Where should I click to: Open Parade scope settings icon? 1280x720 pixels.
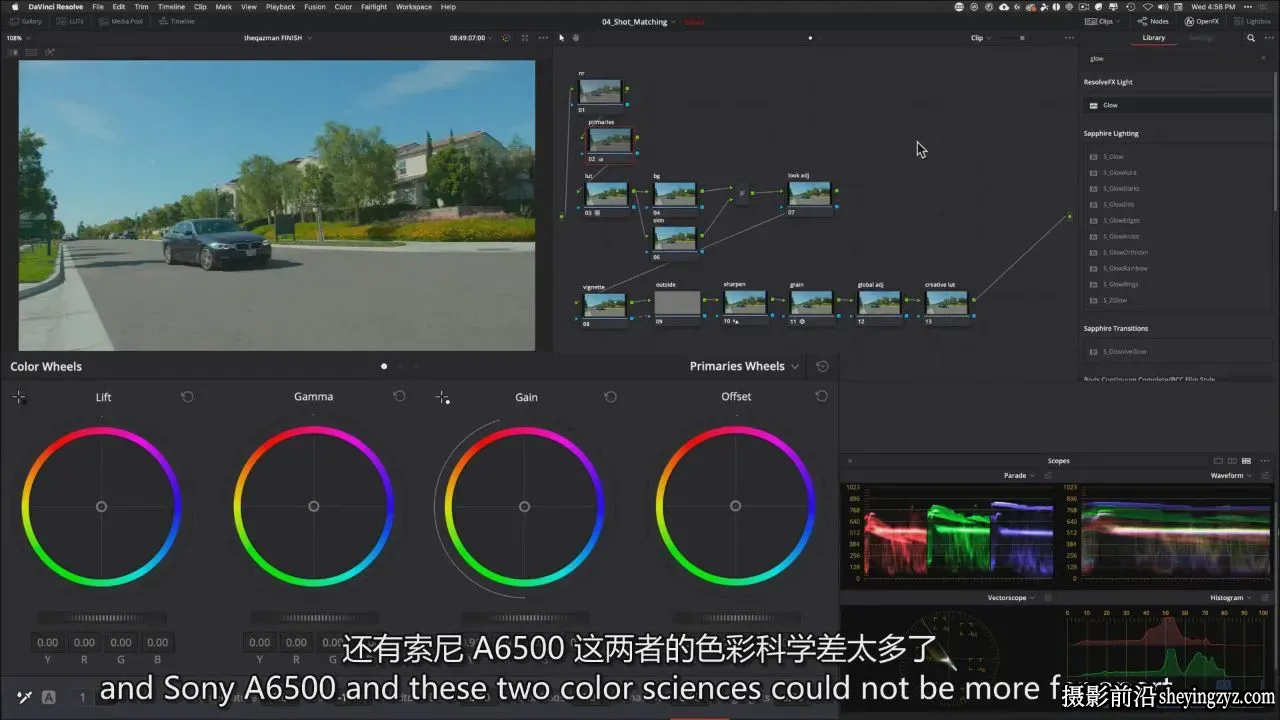coord(1047,476)
